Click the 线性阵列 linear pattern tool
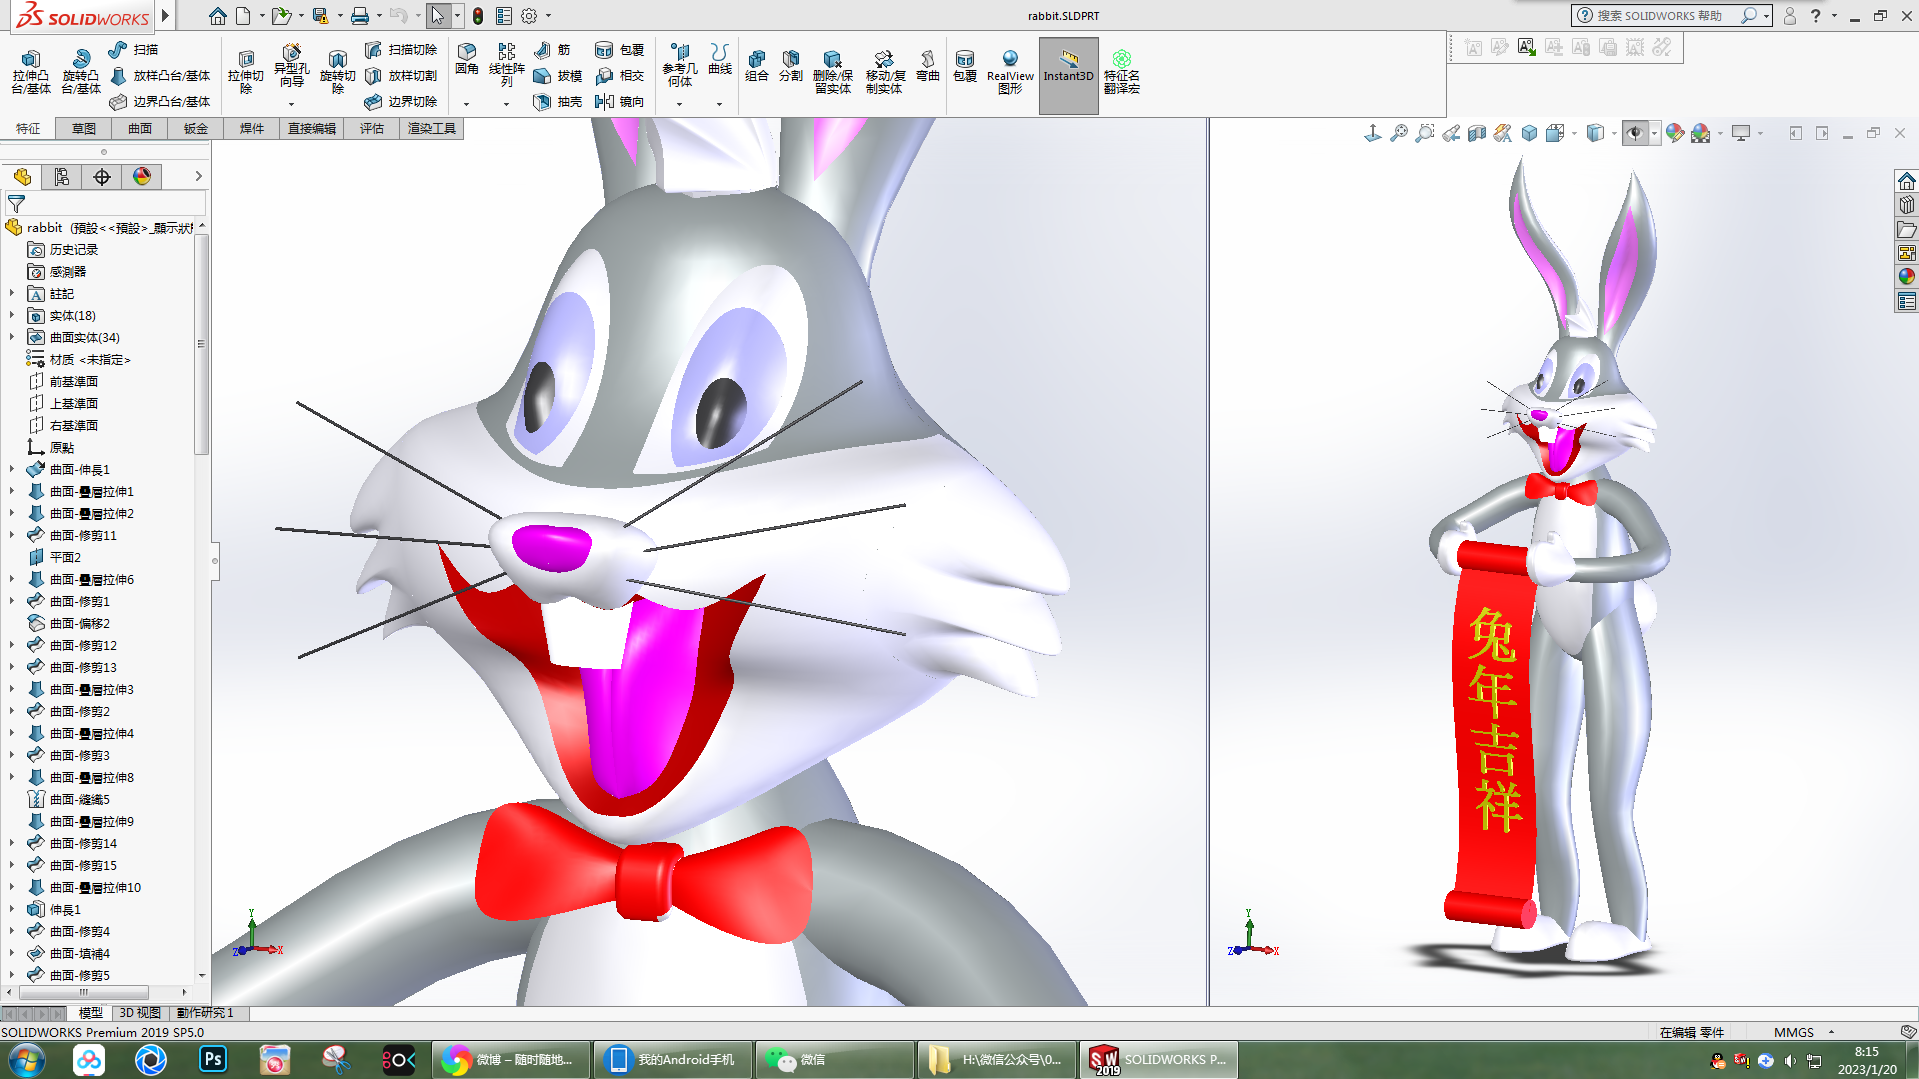Image resolution: width=1919 pixels, height=1079 pixels. 507,64
